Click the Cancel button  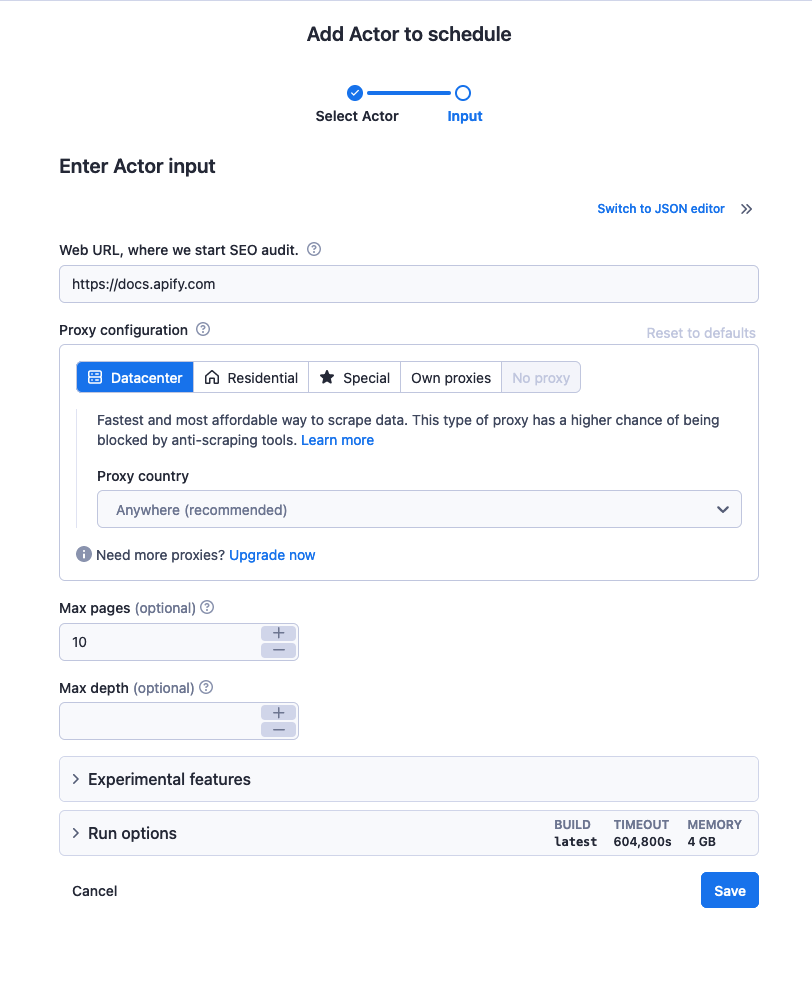[95, 891]
